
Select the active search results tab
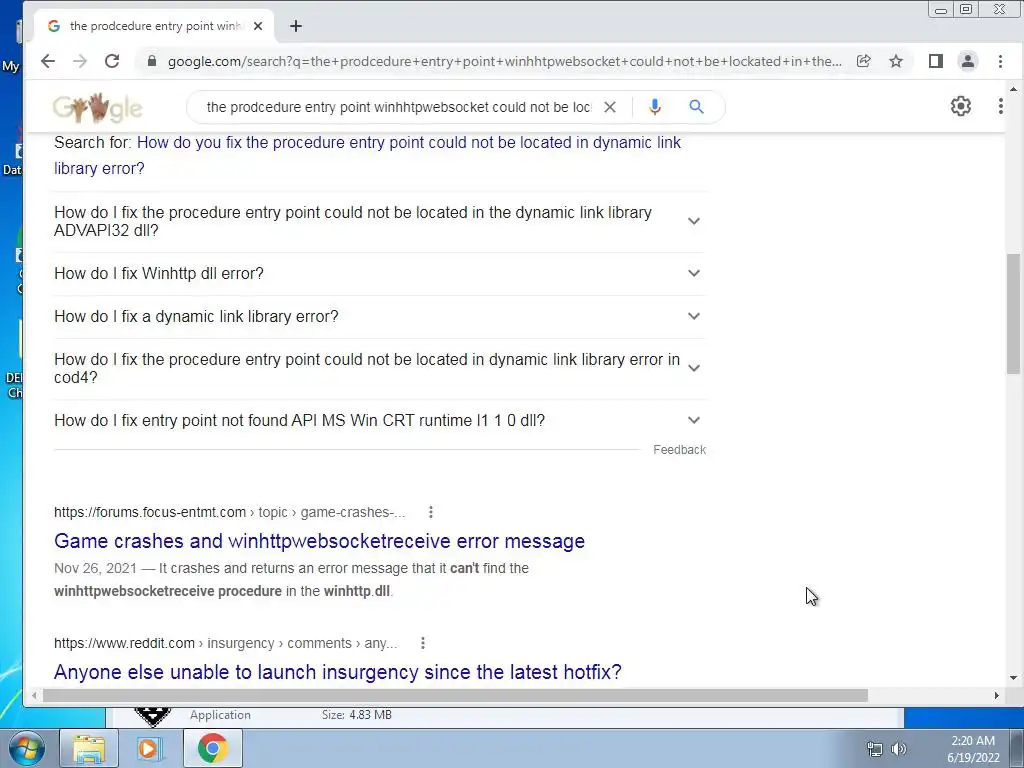point(155,26)
